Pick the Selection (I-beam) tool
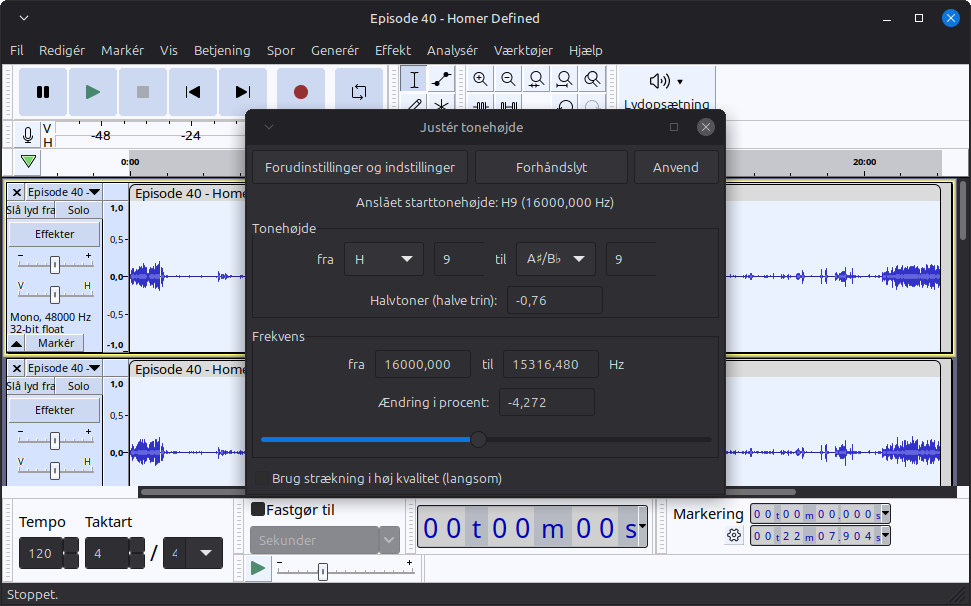The width and height of the screenshot is (971, 606). [414, 80]
